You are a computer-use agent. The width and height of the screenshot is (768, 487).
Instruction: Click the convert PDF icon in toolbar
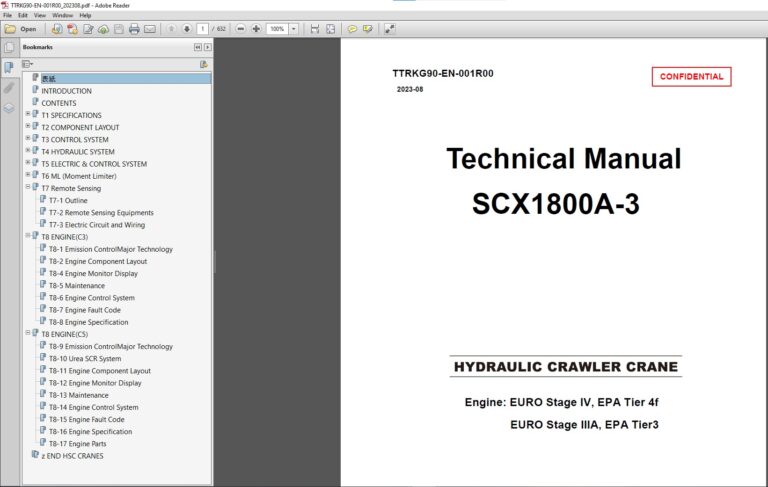pos(72,29)
